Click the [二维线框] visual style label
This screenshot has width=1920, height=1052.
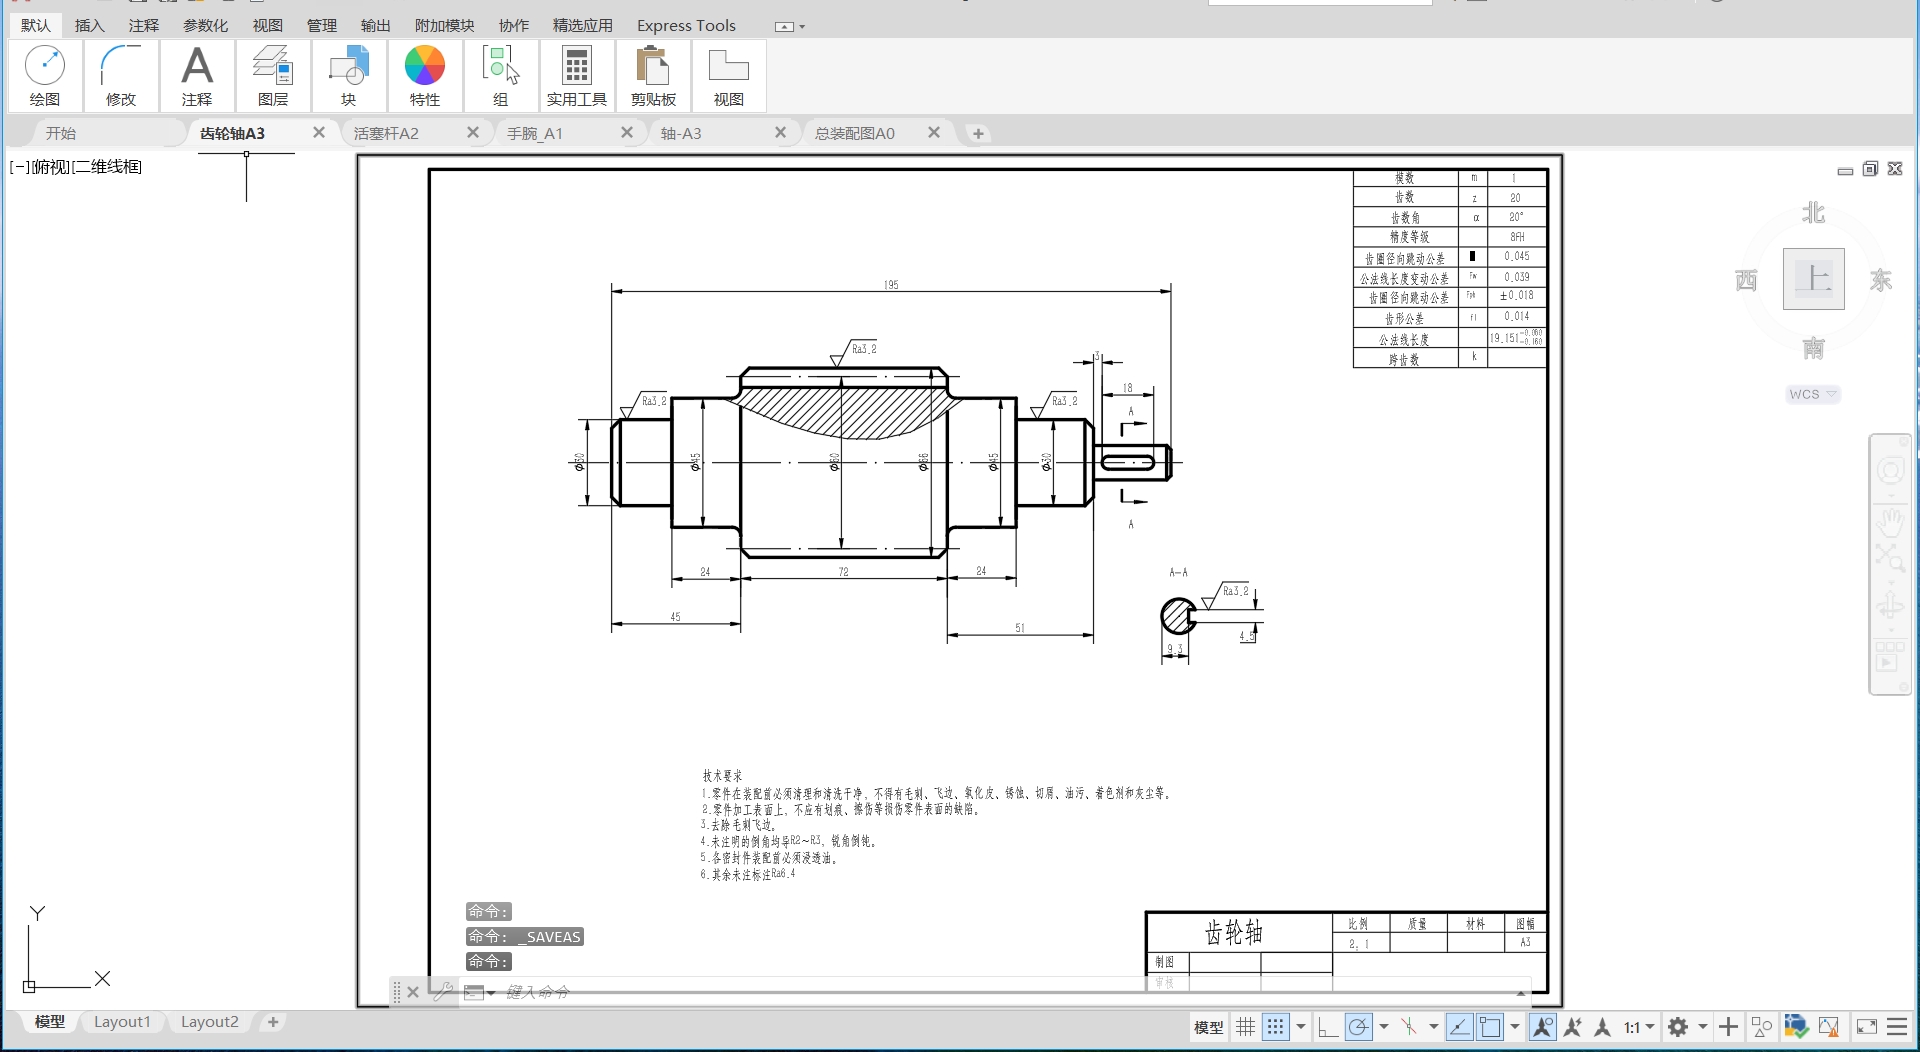coord(108,167)
